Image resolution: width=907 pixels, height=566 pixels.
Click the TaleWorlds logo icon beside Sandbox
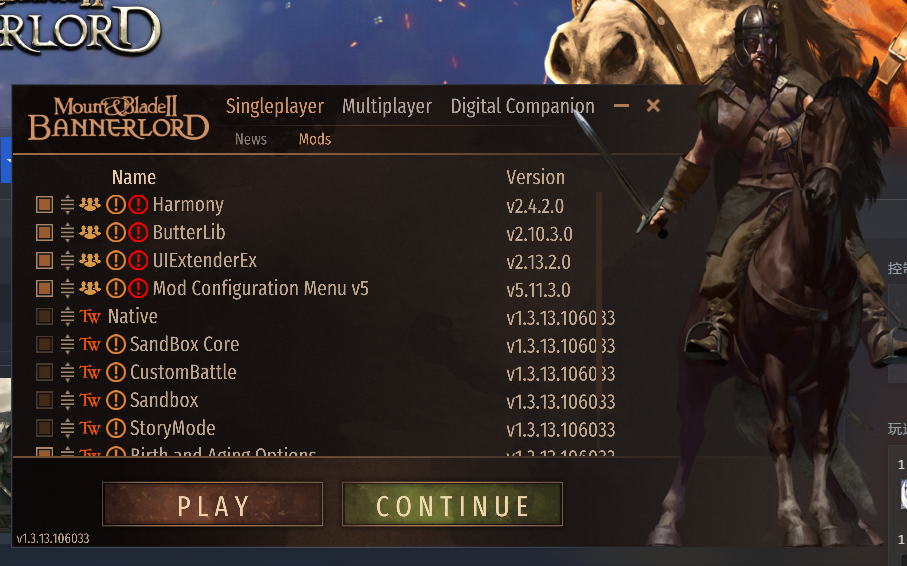click(90, 400)
